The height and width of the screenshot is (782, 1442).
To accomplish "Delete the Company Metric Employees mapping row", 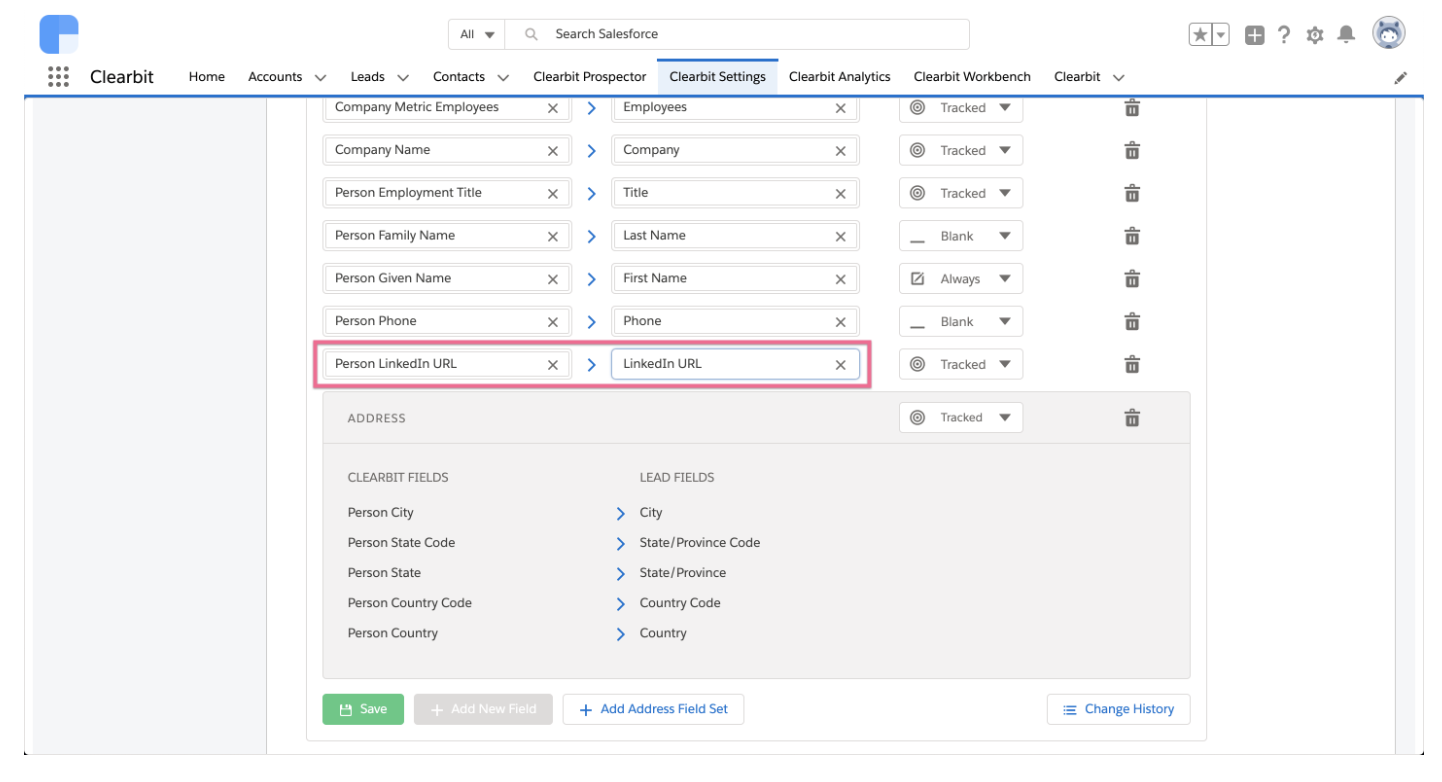I will (x=1132, y=107).
